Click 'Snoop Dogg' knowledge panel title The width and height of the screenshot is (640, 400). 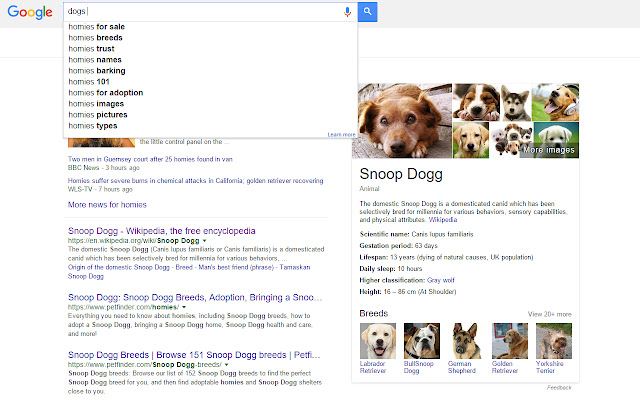coord(401,174)
